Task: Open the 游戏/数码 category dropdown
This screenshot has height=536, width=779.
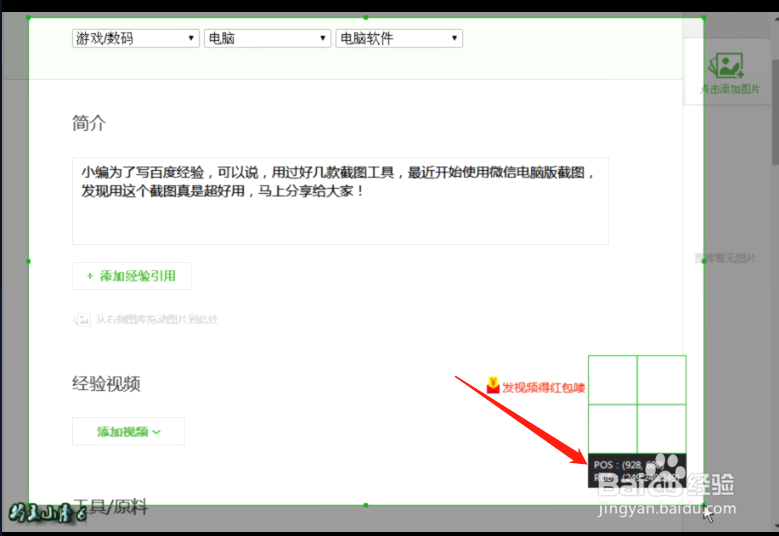Action: point(136,38)
